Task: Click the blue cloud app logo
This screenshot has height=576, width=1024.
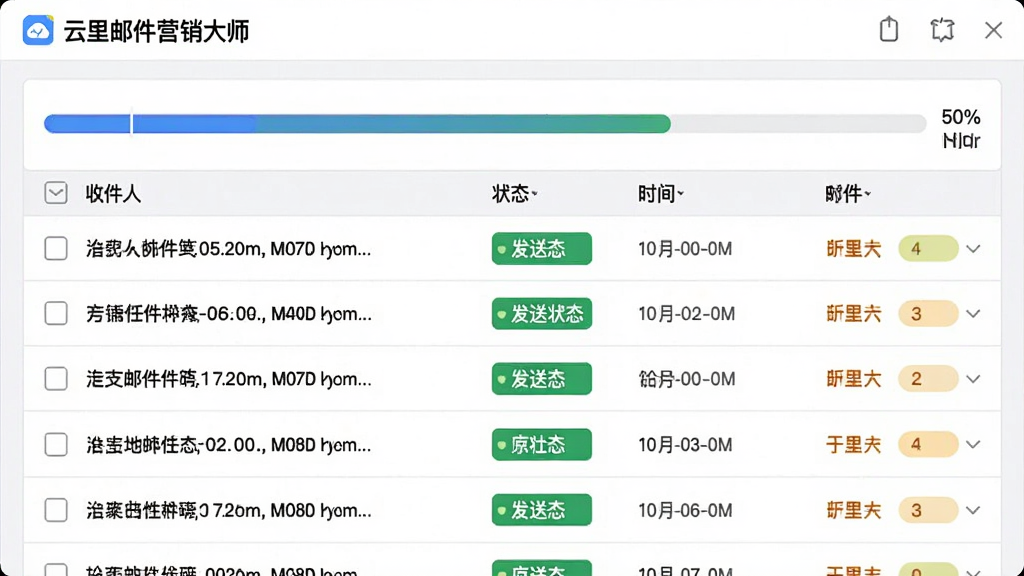Action: pos(38,30)
